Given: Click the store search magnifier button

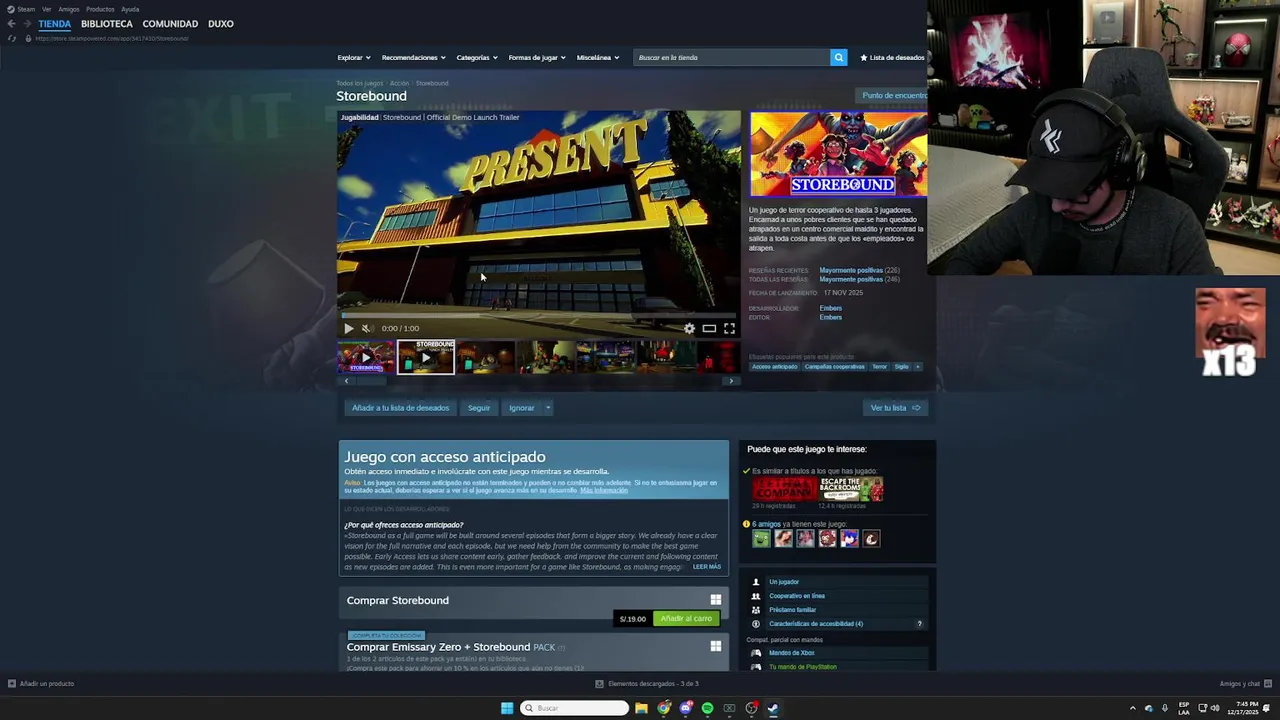Looking at the screenshot, I should point(839,57).
